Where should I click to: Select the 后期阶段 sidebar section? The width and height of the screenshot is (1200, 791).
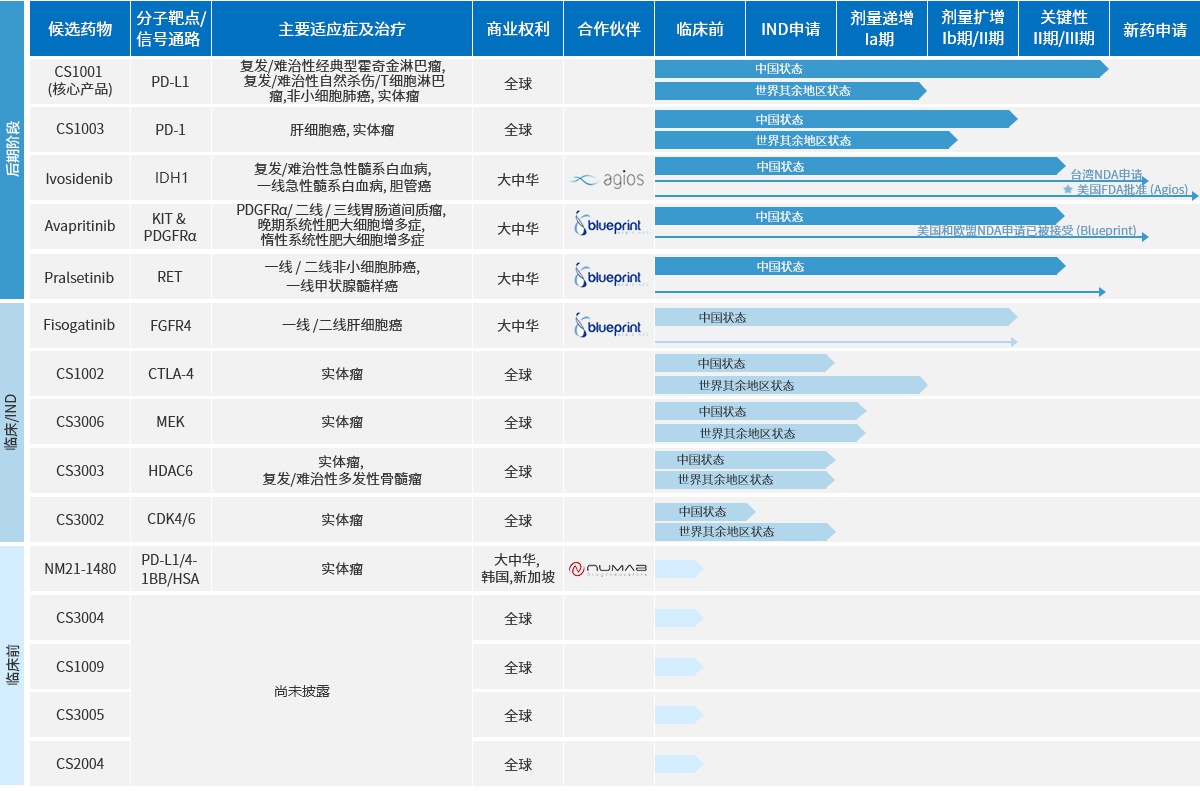tap(12, 150)
